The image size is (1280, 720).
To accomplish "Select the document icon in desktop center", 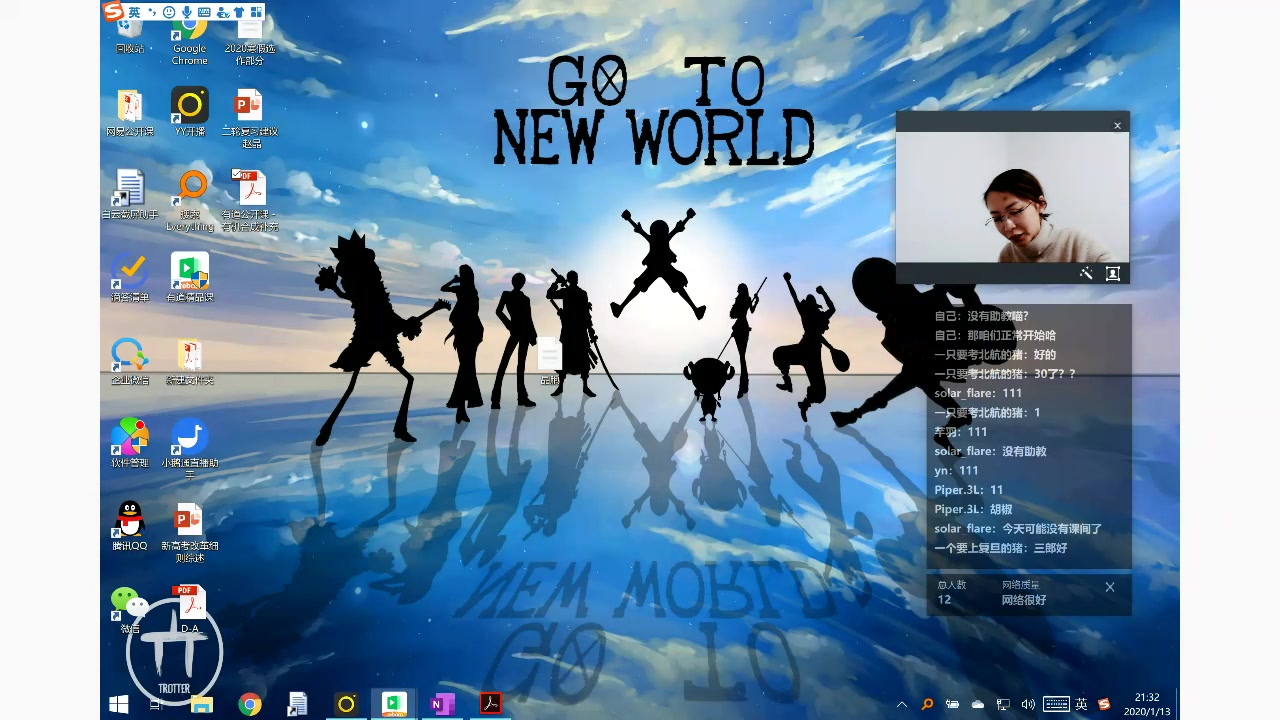I will [550, 361].
